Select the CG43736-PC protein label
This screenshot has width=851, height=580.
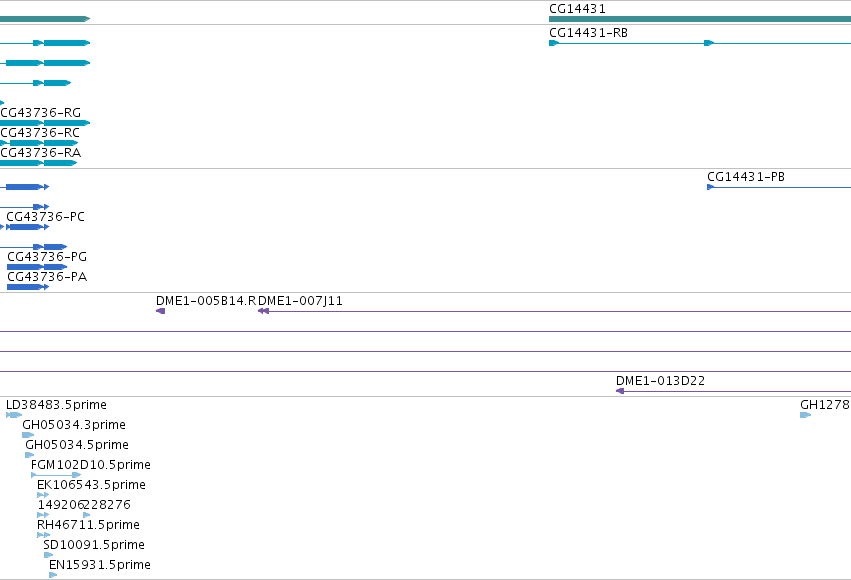46,217
